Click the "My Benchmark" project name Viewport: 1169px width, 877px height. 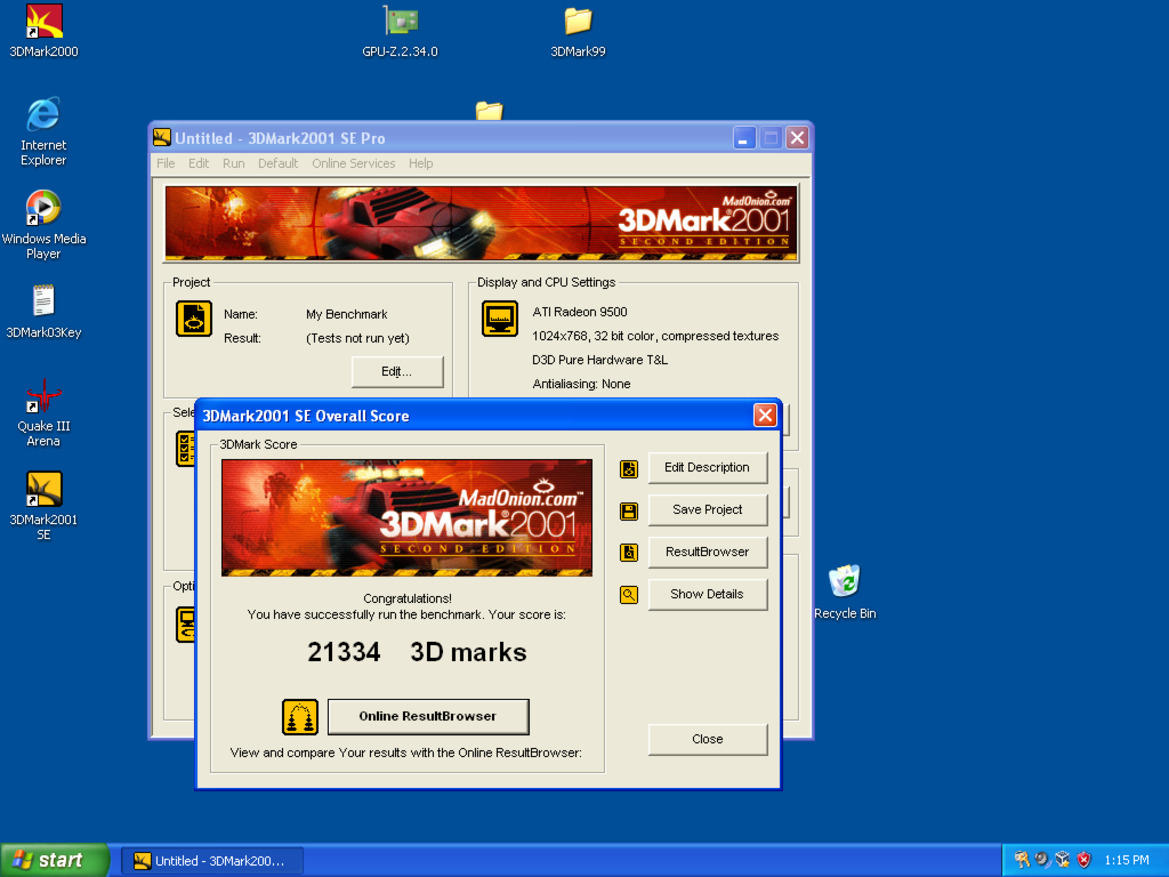[x=347, y=314]
